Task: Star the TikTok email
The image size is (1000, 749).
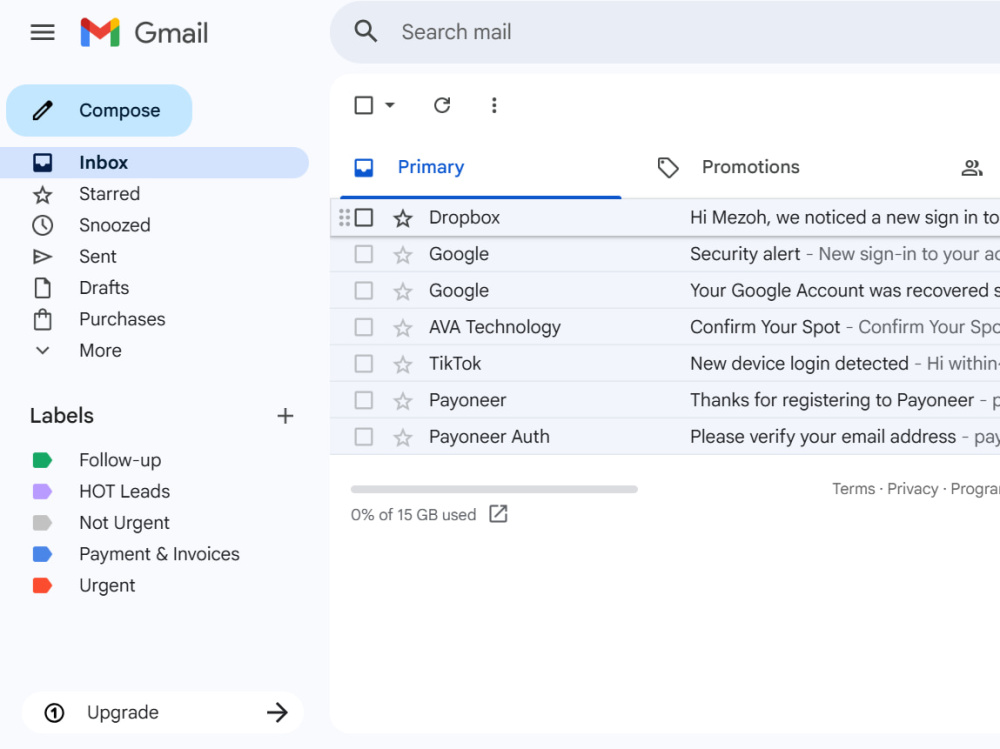Action: [402, 364]
